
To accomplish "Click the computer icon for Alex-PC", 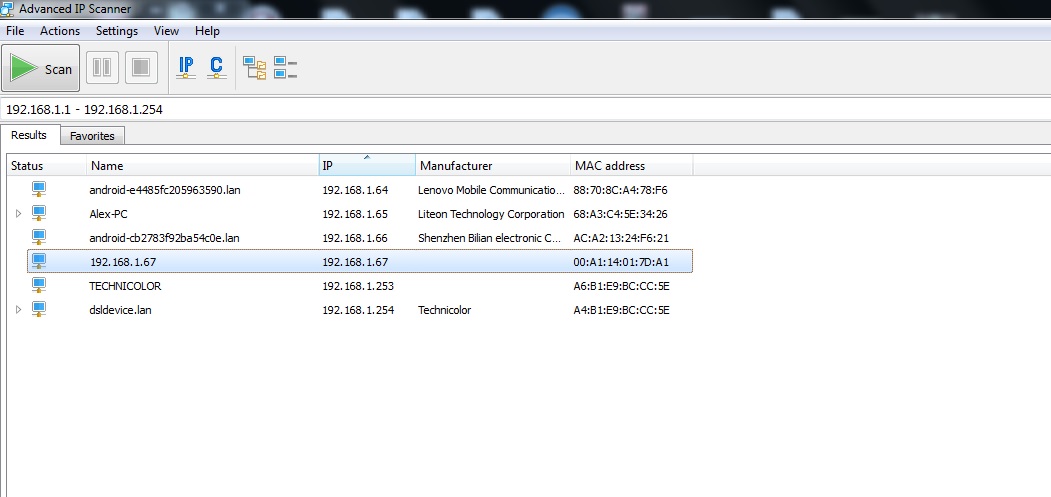I will click(39, 214).
